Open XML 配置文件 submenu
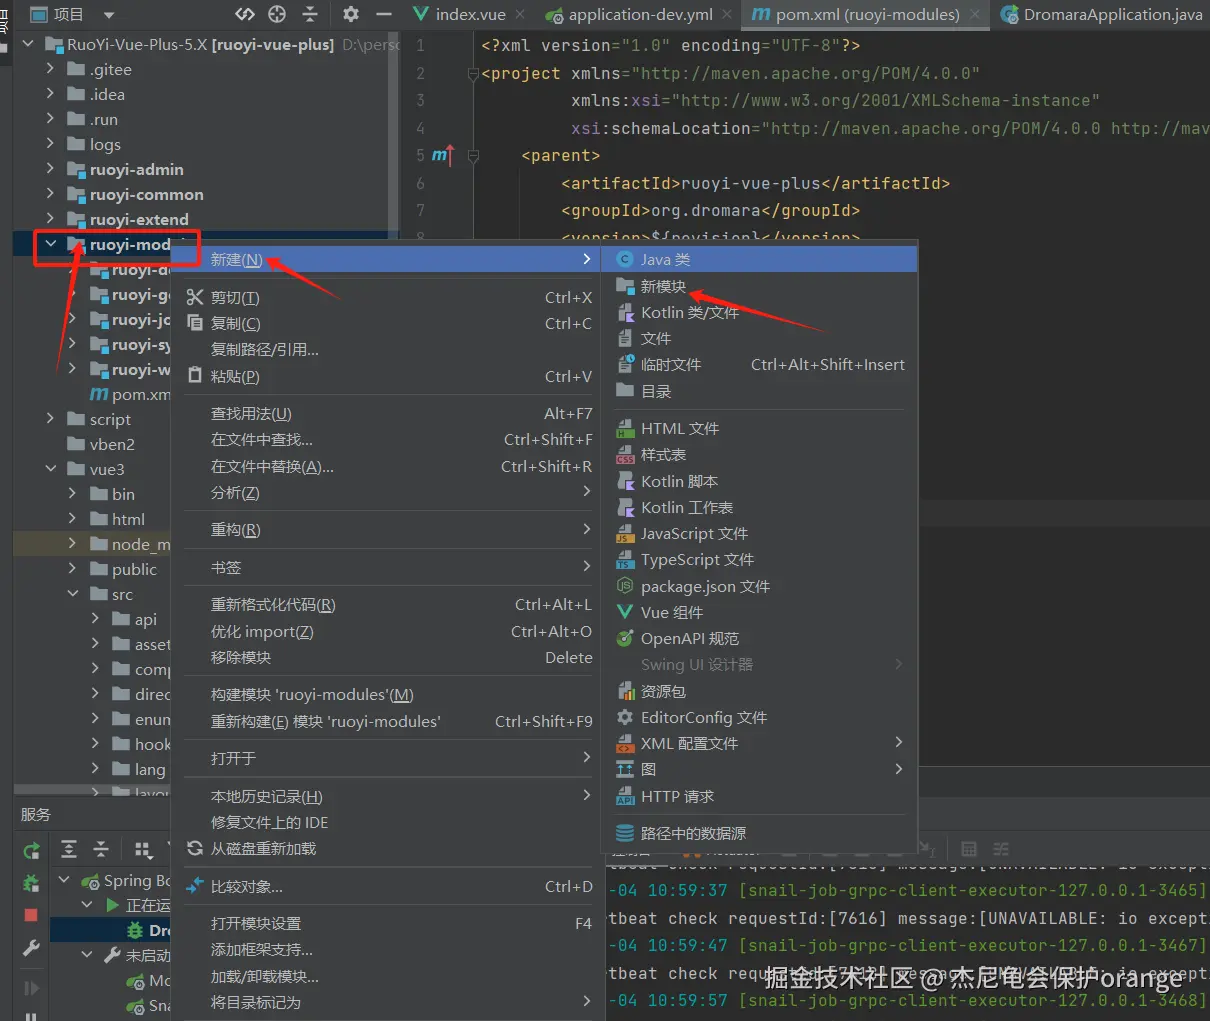1210x1021 pixels. pos(759,743)
